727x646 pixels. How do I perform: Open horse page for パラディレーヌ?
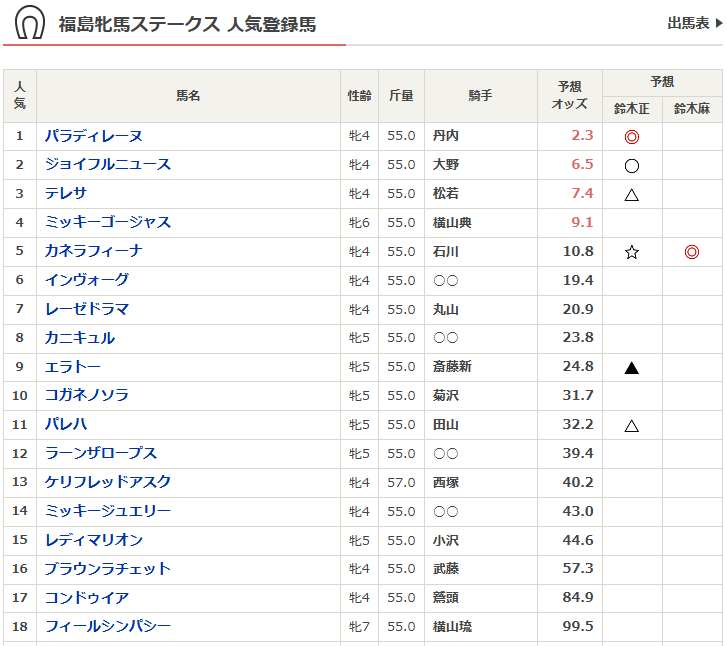tap(94, 136)
